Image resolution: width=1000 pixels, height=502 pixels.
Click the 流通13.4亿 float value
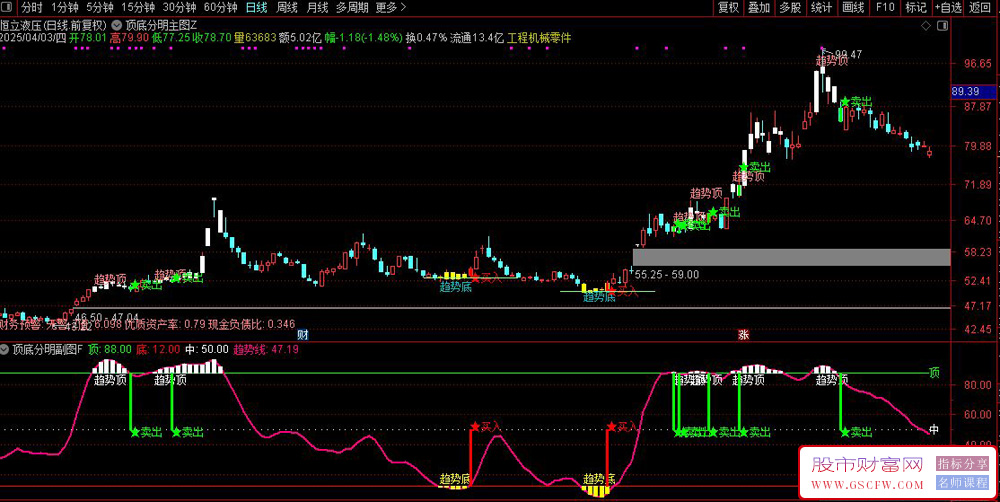[x=478, y=38]
